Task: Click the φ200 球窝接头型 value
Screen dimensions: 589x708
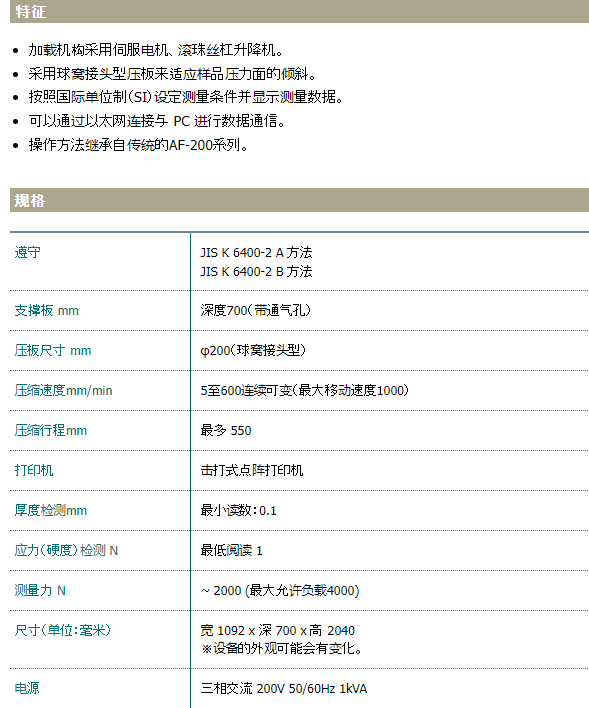Action: click(x=253, y=350)
